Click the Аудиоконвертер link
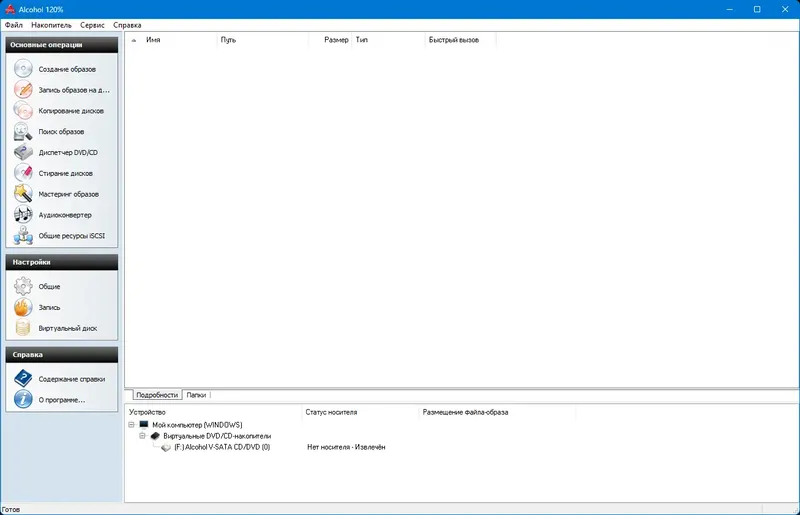The height and width of the screenshot is (515, 800). (x=65, y=215)
